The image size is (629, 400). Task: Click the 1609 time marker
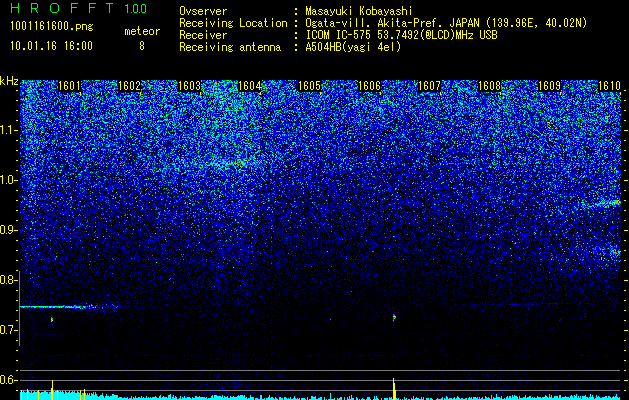coord(549,86)
